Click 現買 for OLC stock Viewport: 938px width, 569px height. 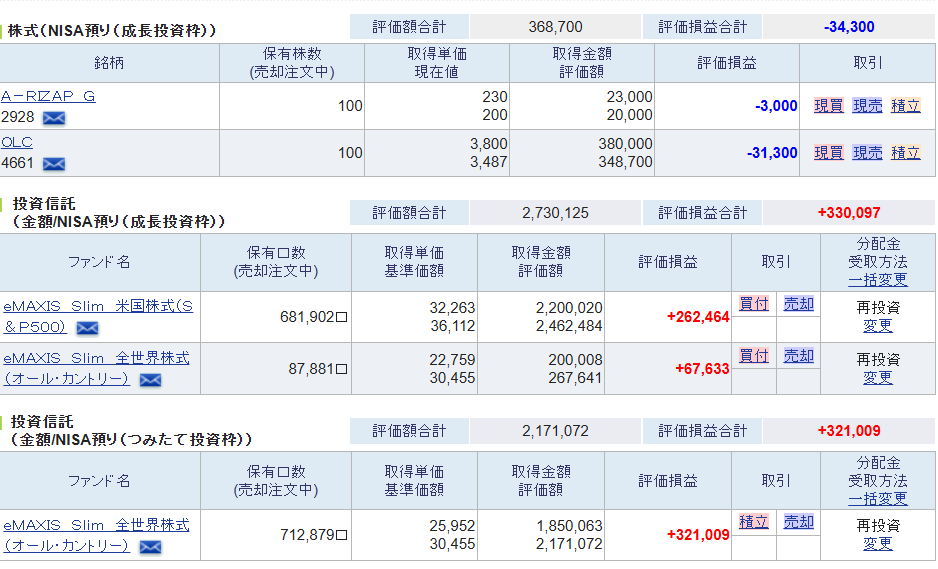(x=828, y=153)
